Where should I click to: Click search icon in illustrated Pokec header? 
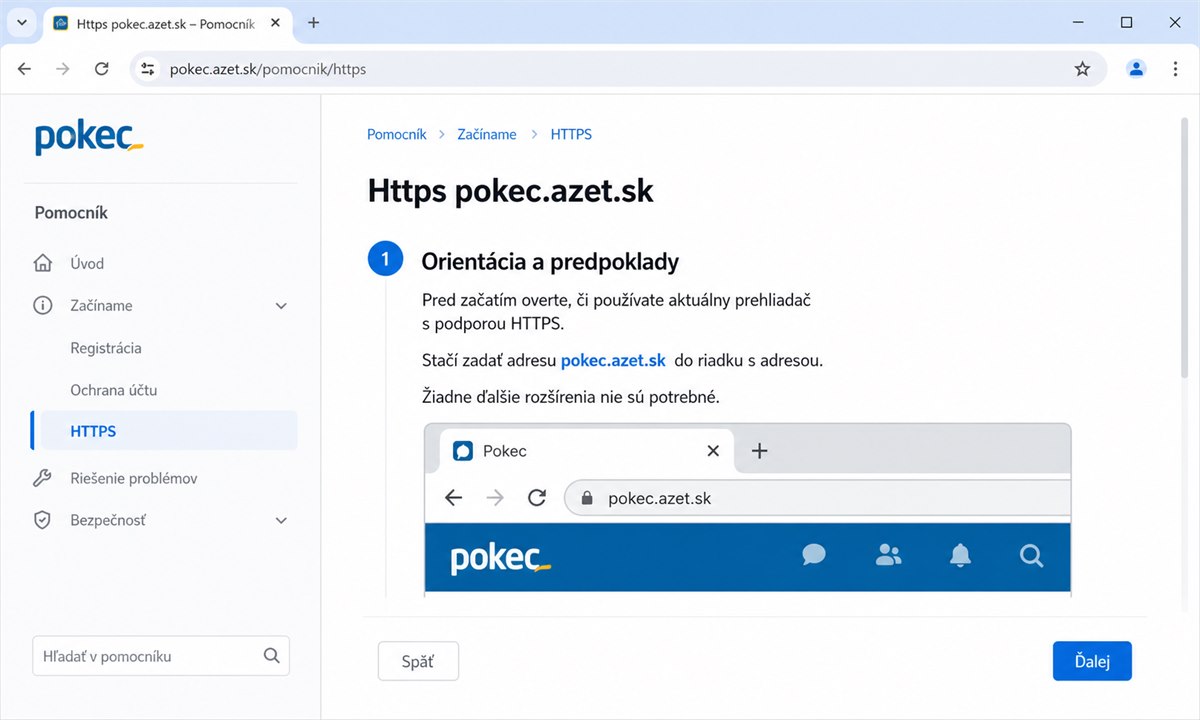(x=1032, y=555)
